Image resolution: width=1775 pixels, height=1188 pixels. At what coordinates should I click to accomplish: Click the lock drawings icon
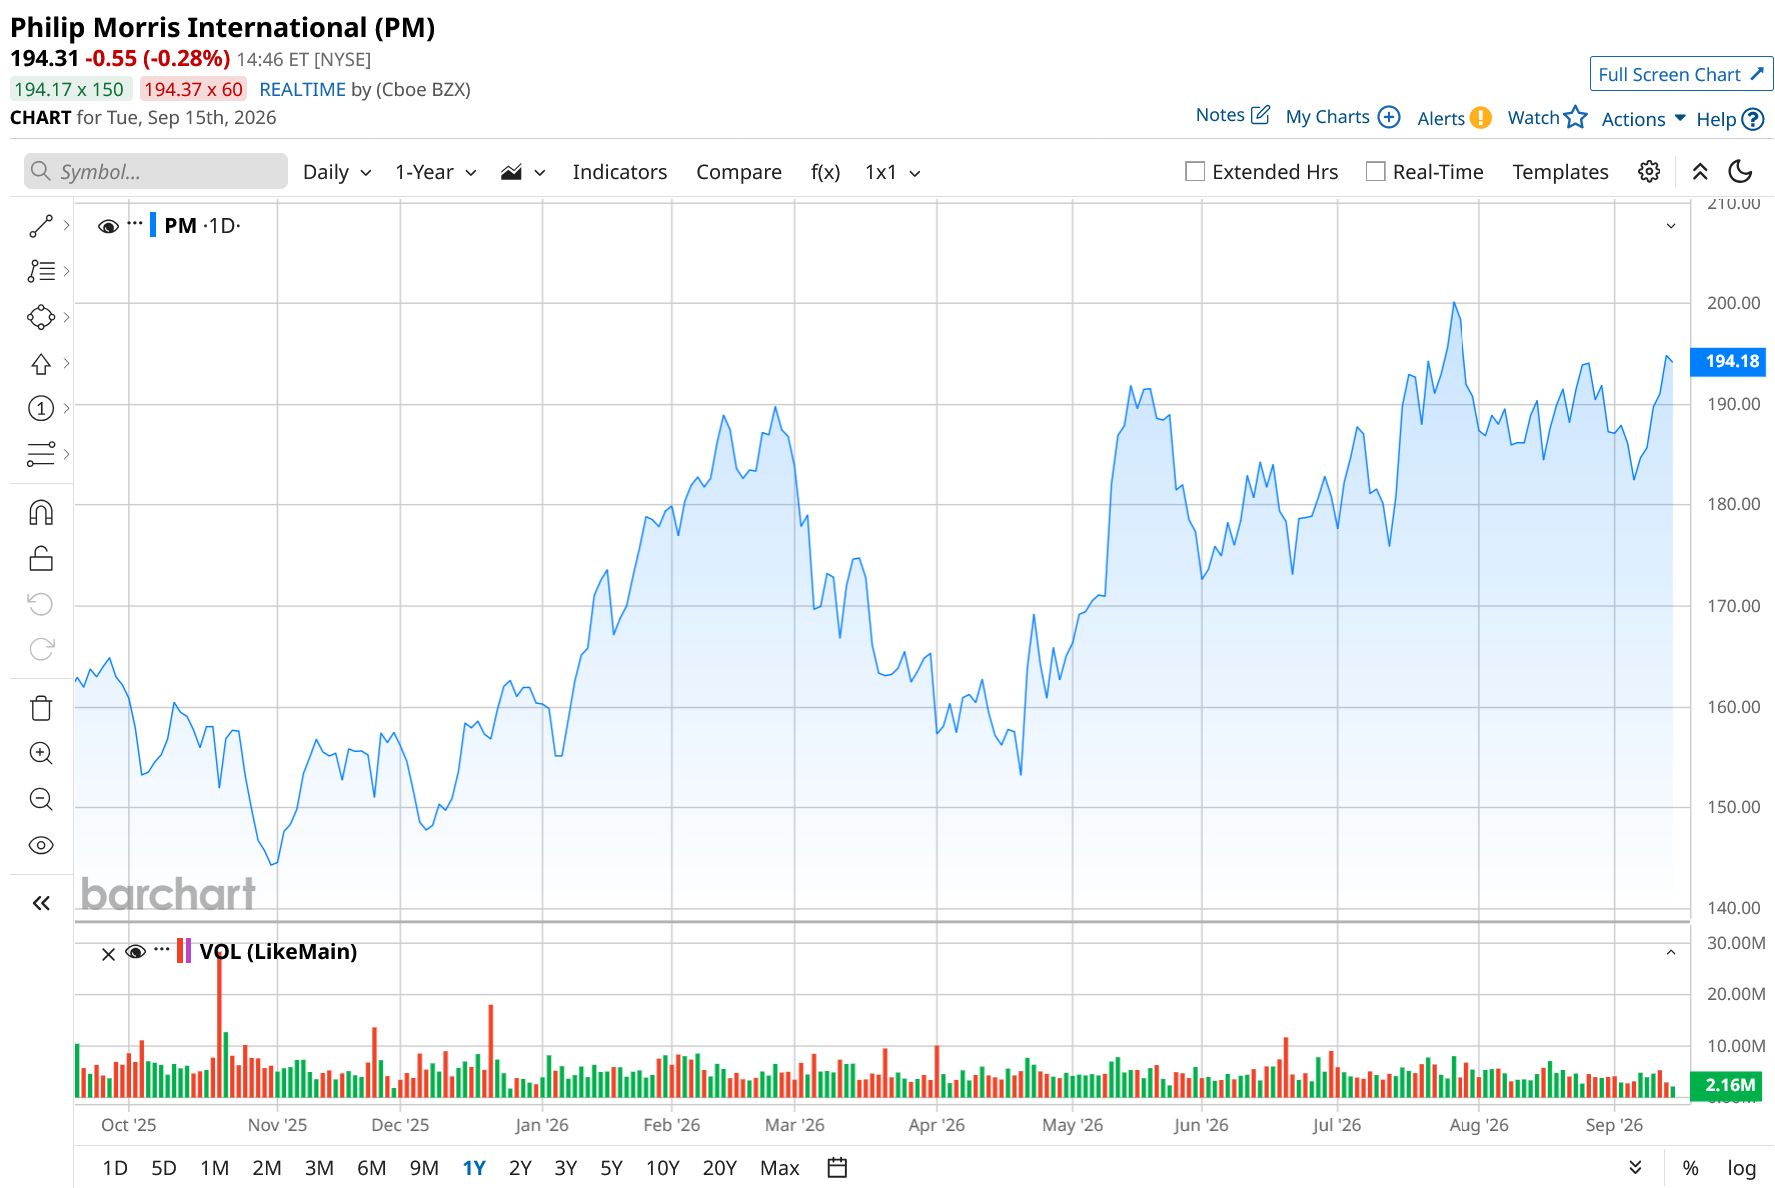point(41,558)
